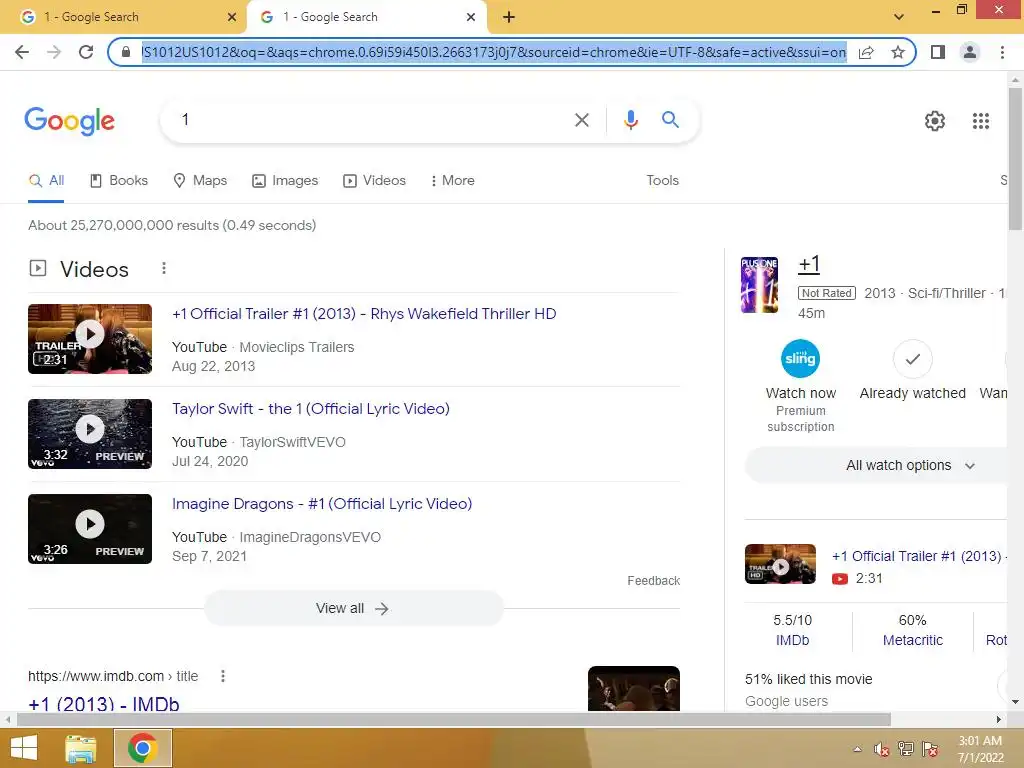
Task: Close the first browser tab
Action: [232, 17]
